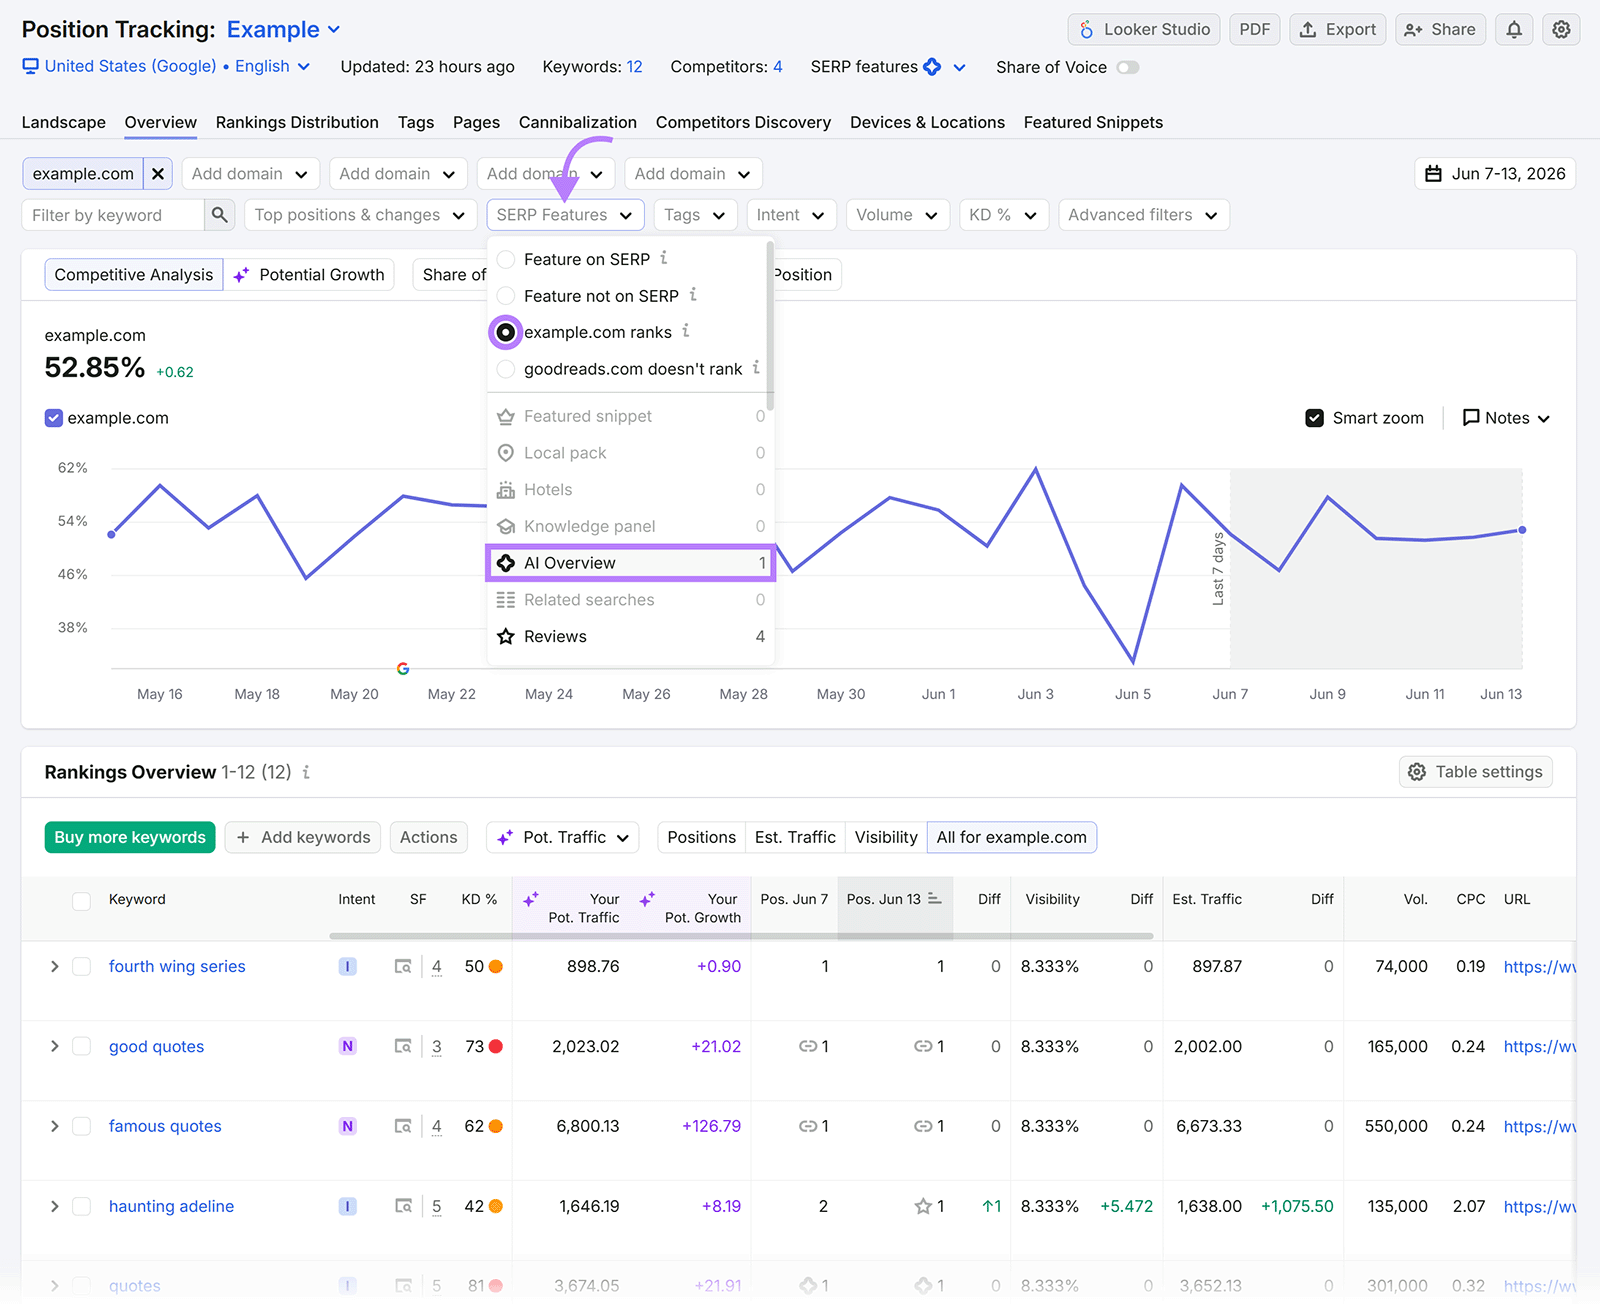The height and width of the screenshot is (1308, 1600).
Task: Click info icon beside example.com ranks
Action: [686, 331]
